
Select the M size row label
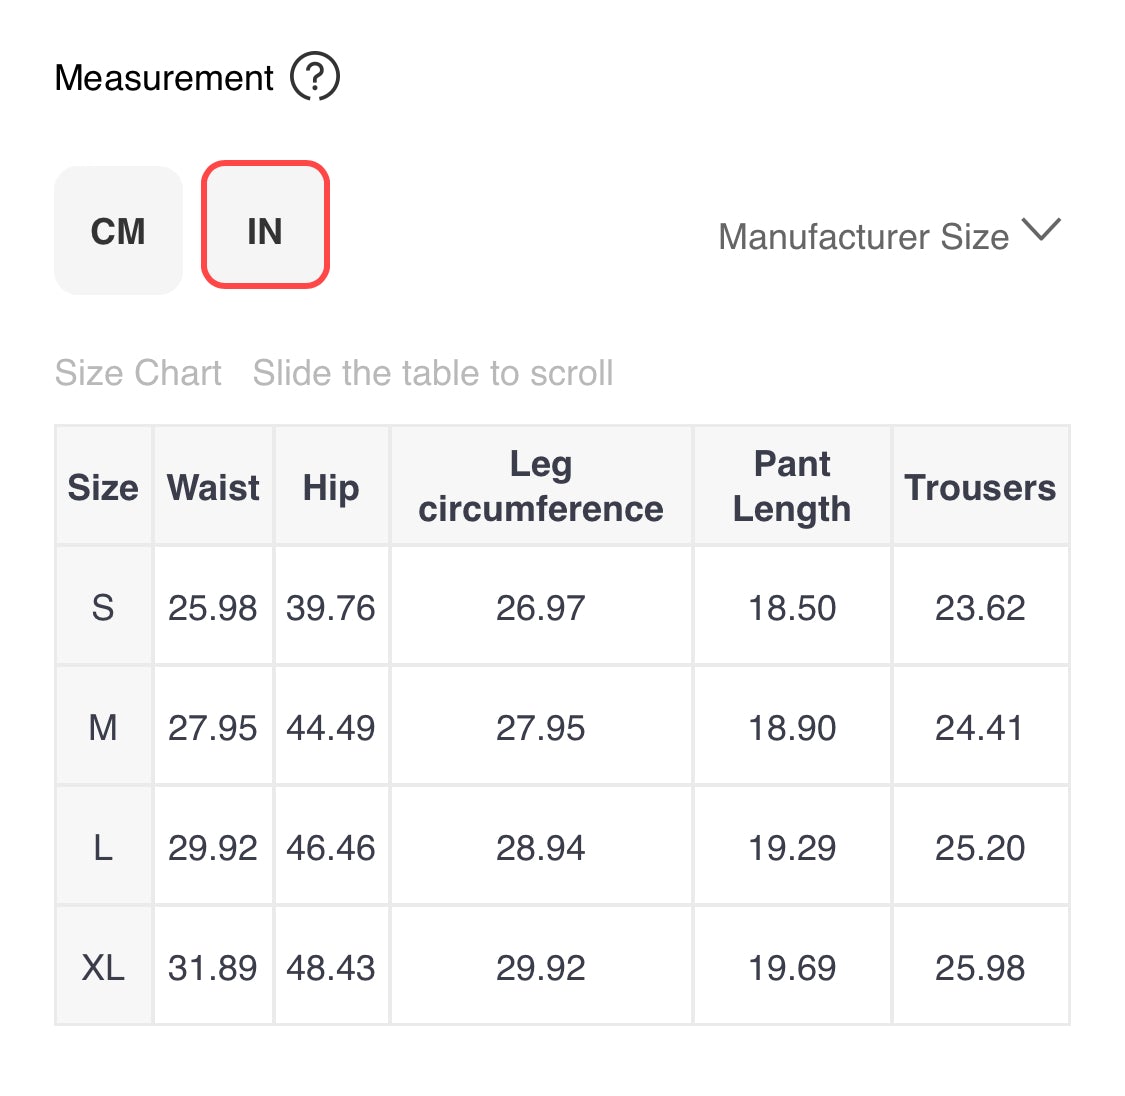(x=103, y=727)
